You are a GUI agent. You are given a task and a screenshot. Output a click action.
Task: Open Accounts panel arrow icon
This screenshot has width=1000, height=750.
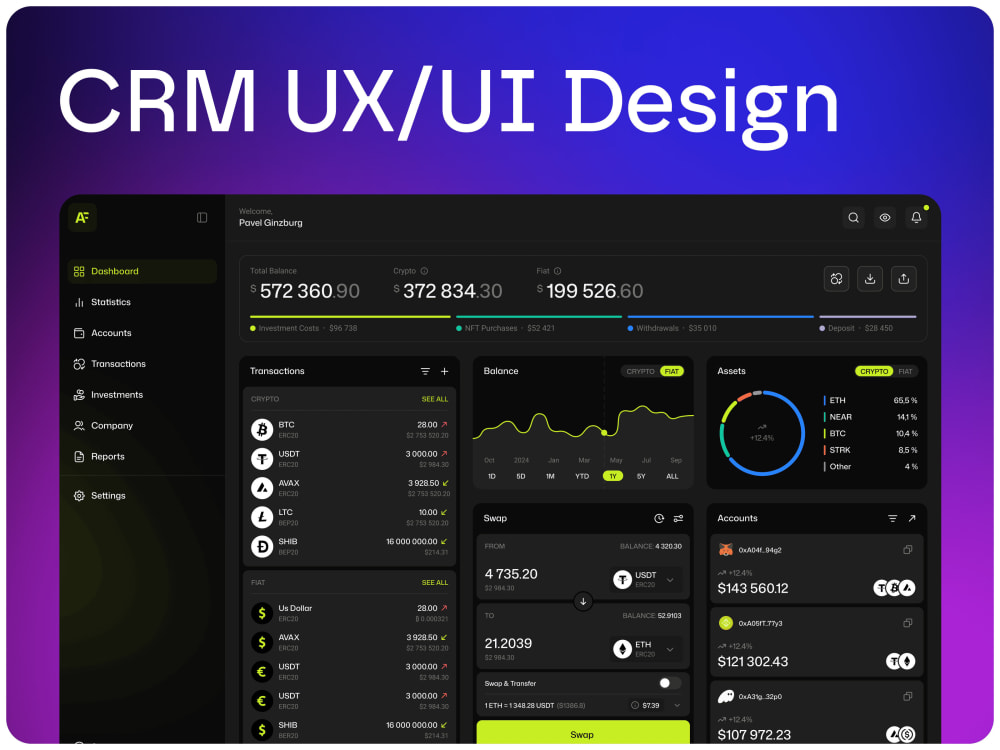click(x=912, y=518)
